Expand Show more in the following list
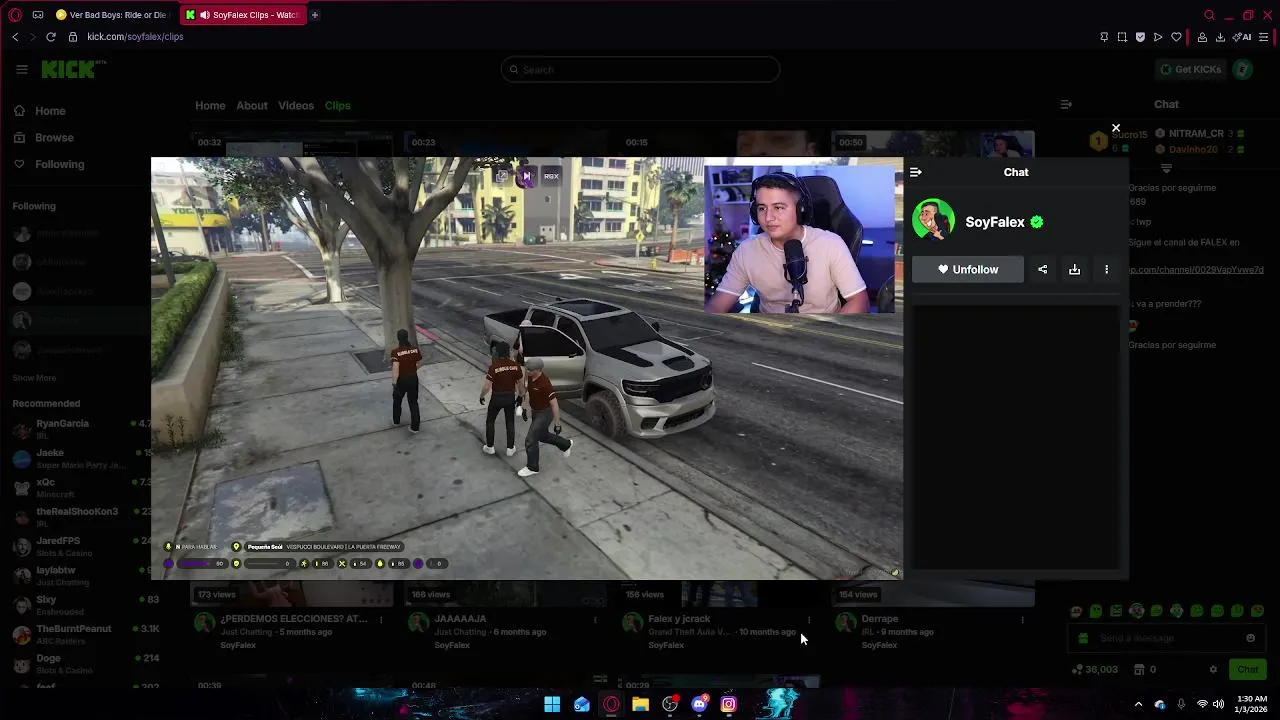Screen dimensions: 1280x720 click(34, 378)
